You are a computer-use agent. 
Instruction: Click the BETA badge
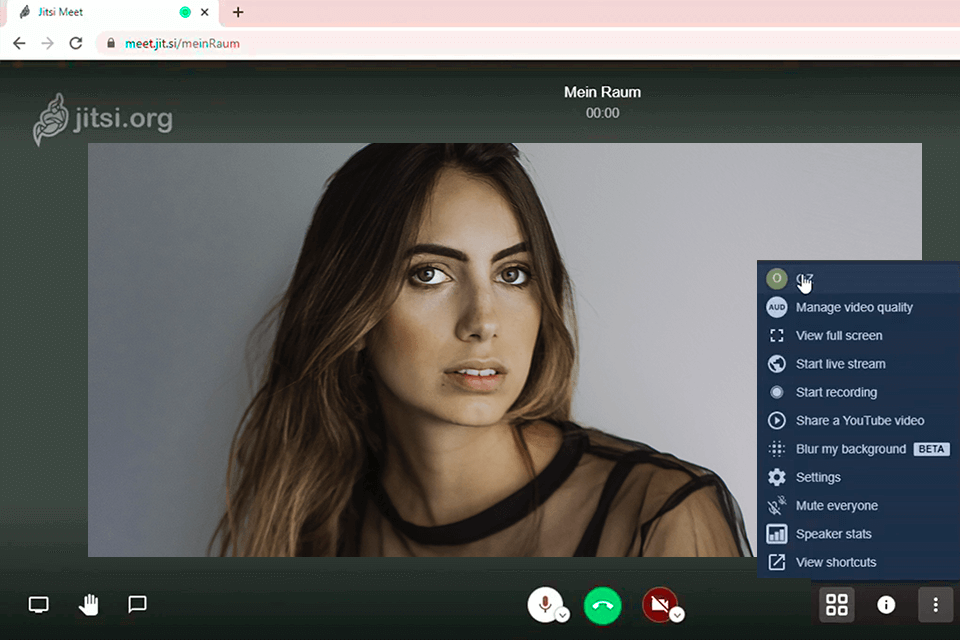(931, 449)
